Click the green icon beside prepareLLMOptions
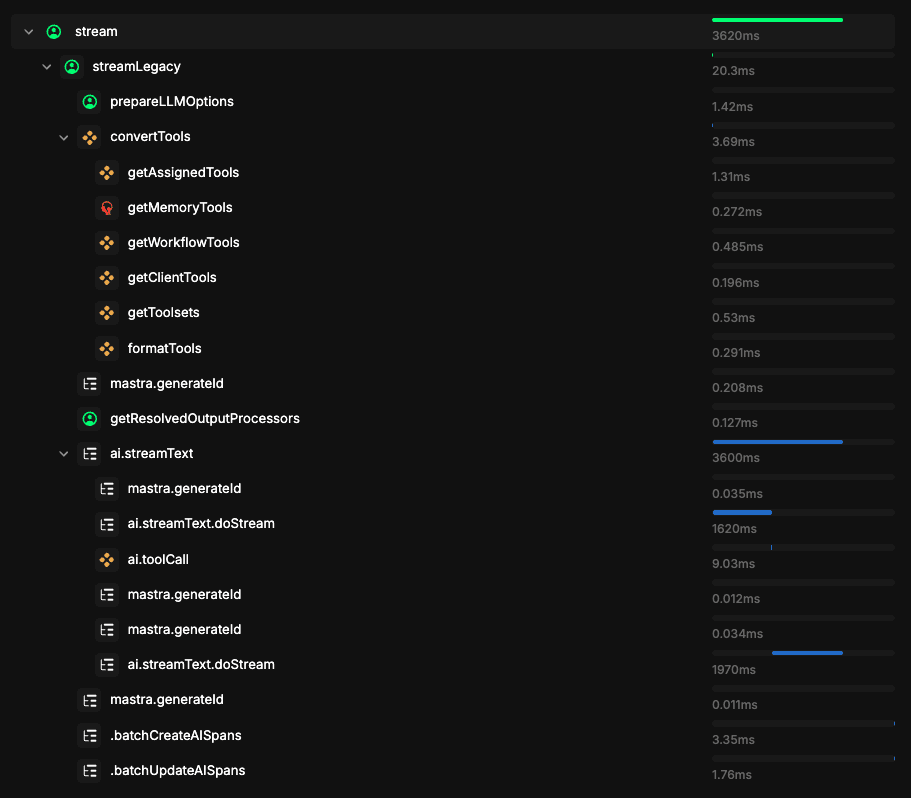Screen dimensions: 911x798 (90, 102)
